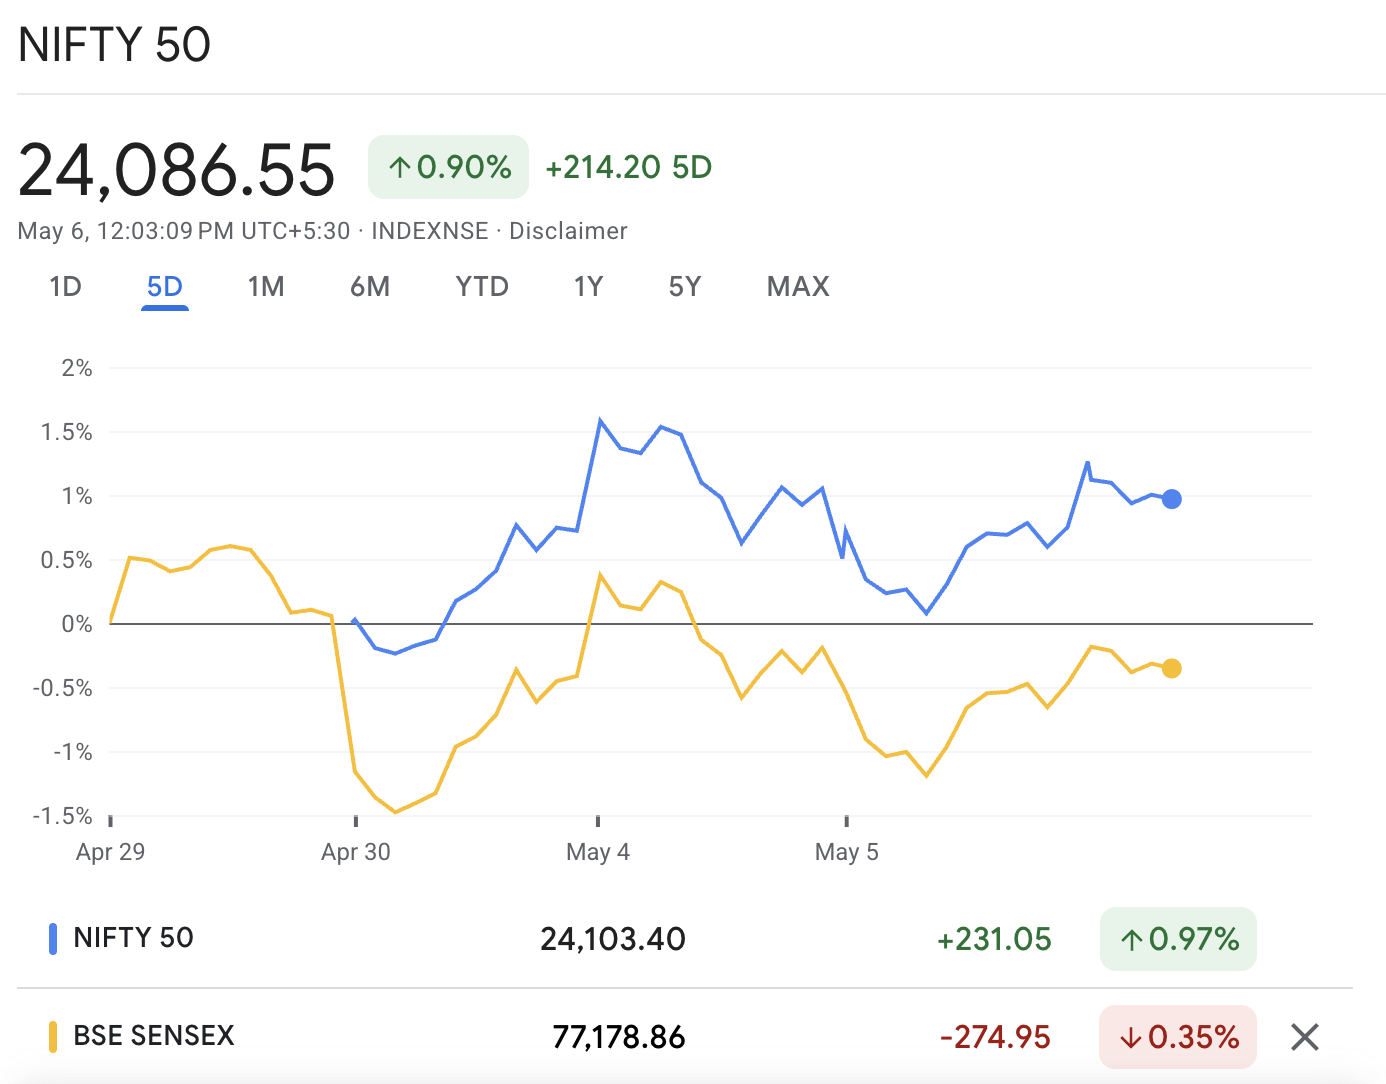Click the NIFTY 50 legend row label
The image size is (1386, 1084).
[x=134, y=938]
